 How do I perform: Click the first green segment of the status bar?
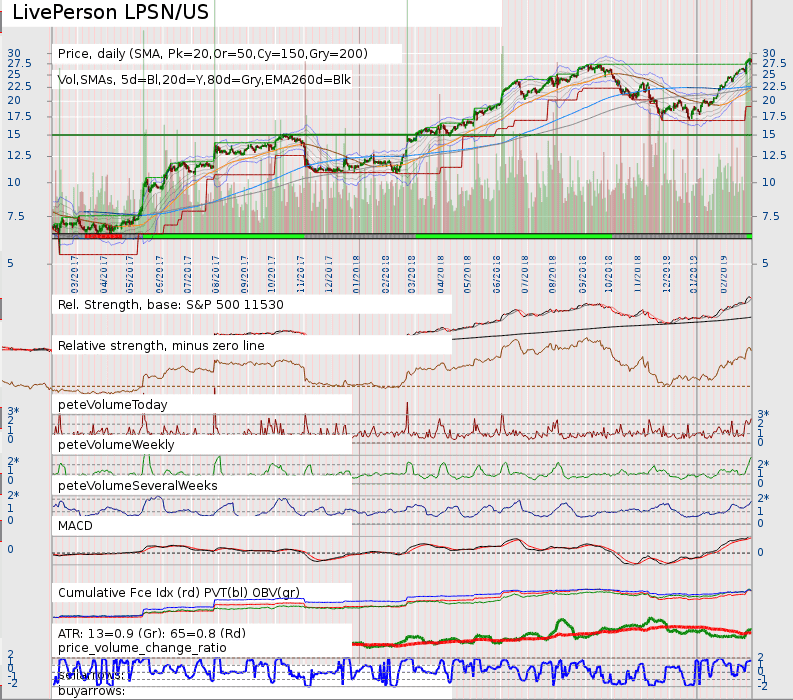[x=224, y=236]
